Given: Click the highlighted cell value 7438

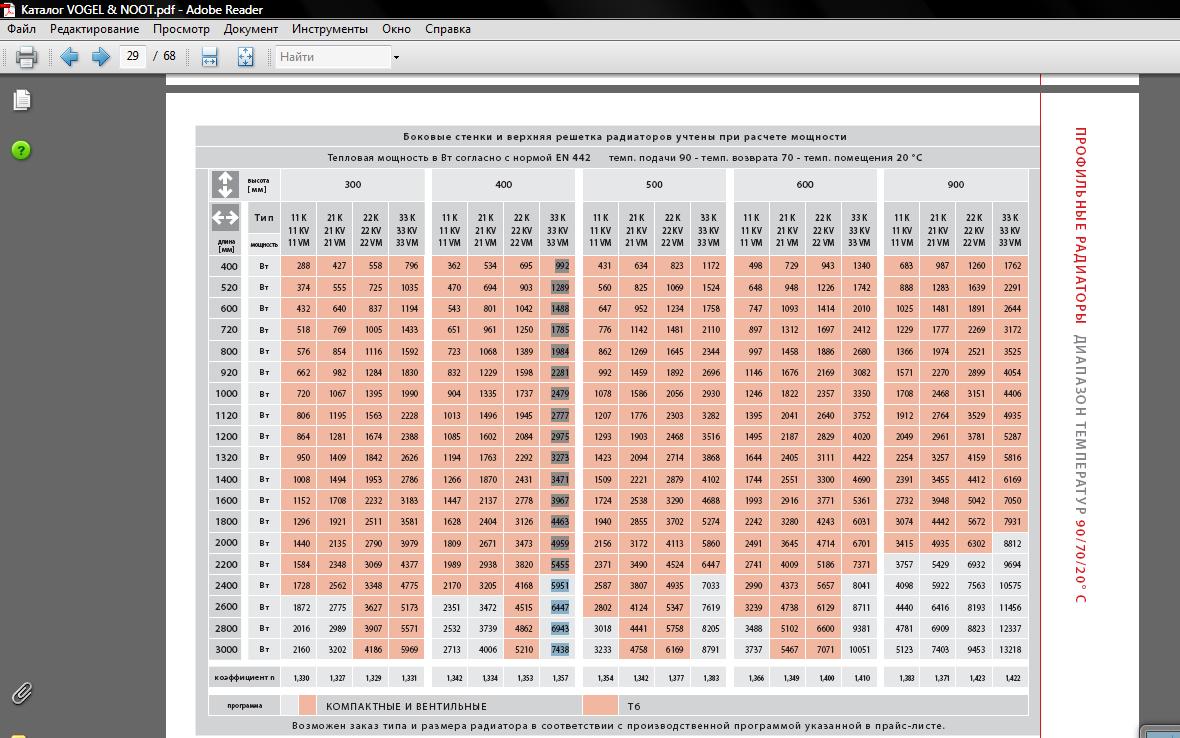Looking at the screenshot, I should (x=559, y=650).
